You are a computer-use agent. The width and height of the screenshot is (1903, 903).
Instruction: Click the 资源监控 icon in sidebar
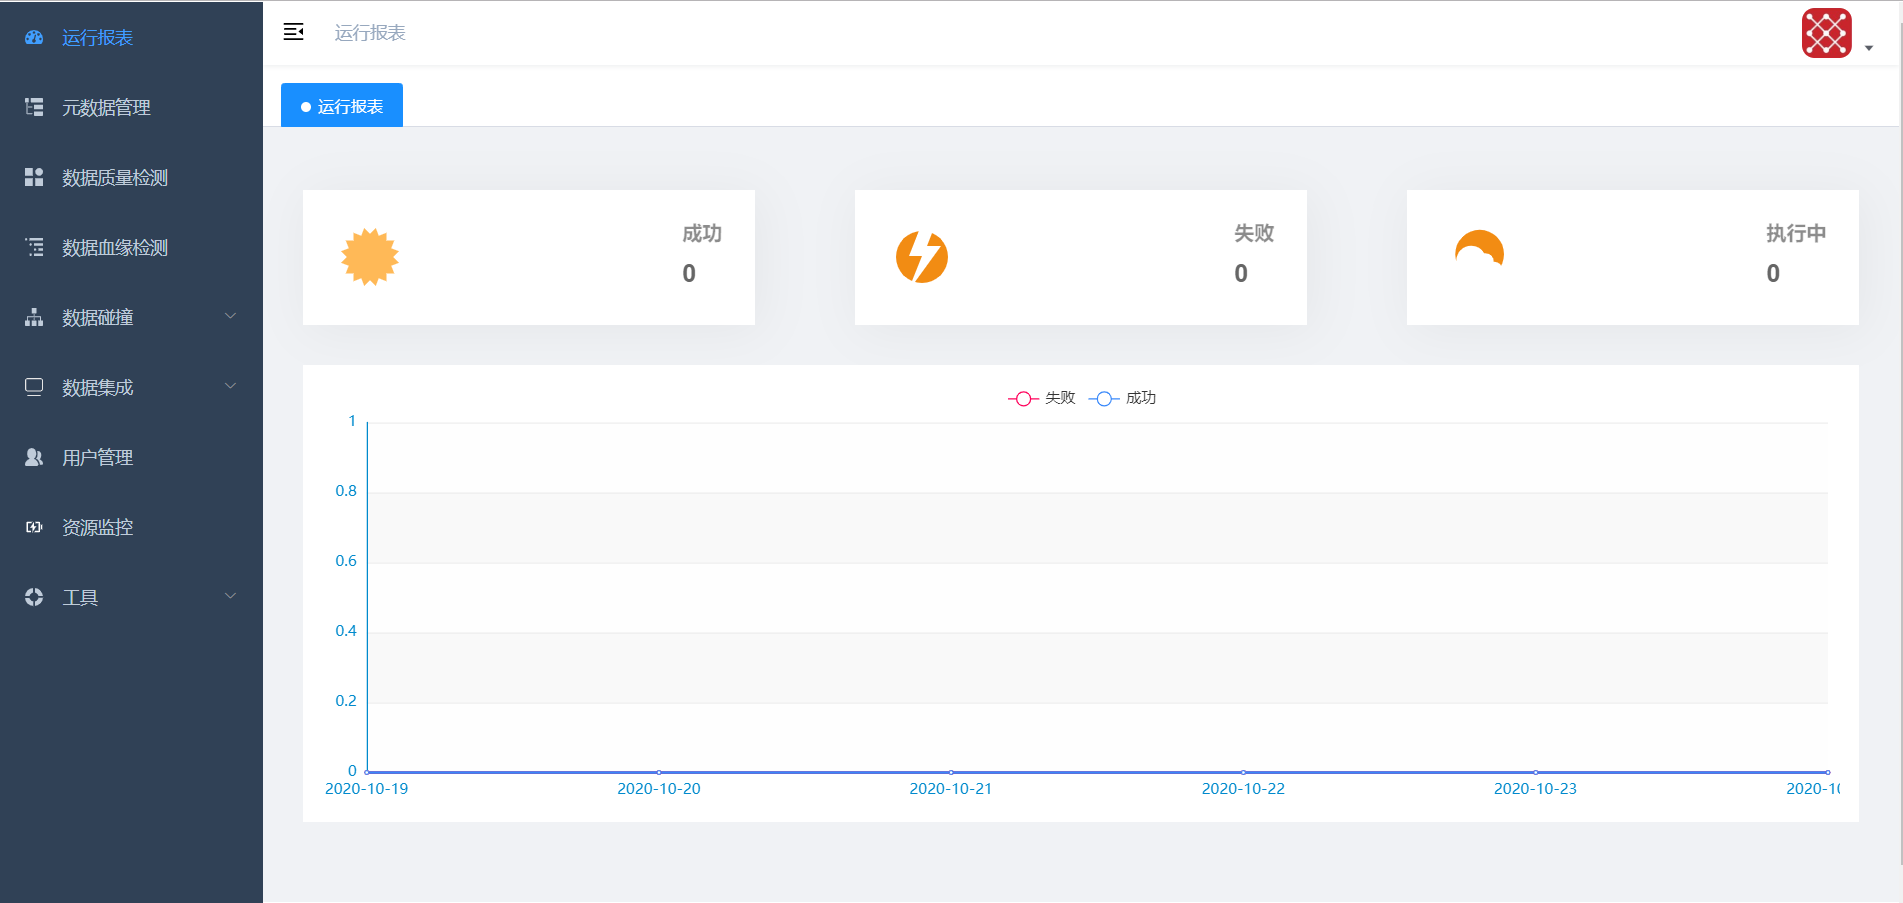[x=34, y=527]
